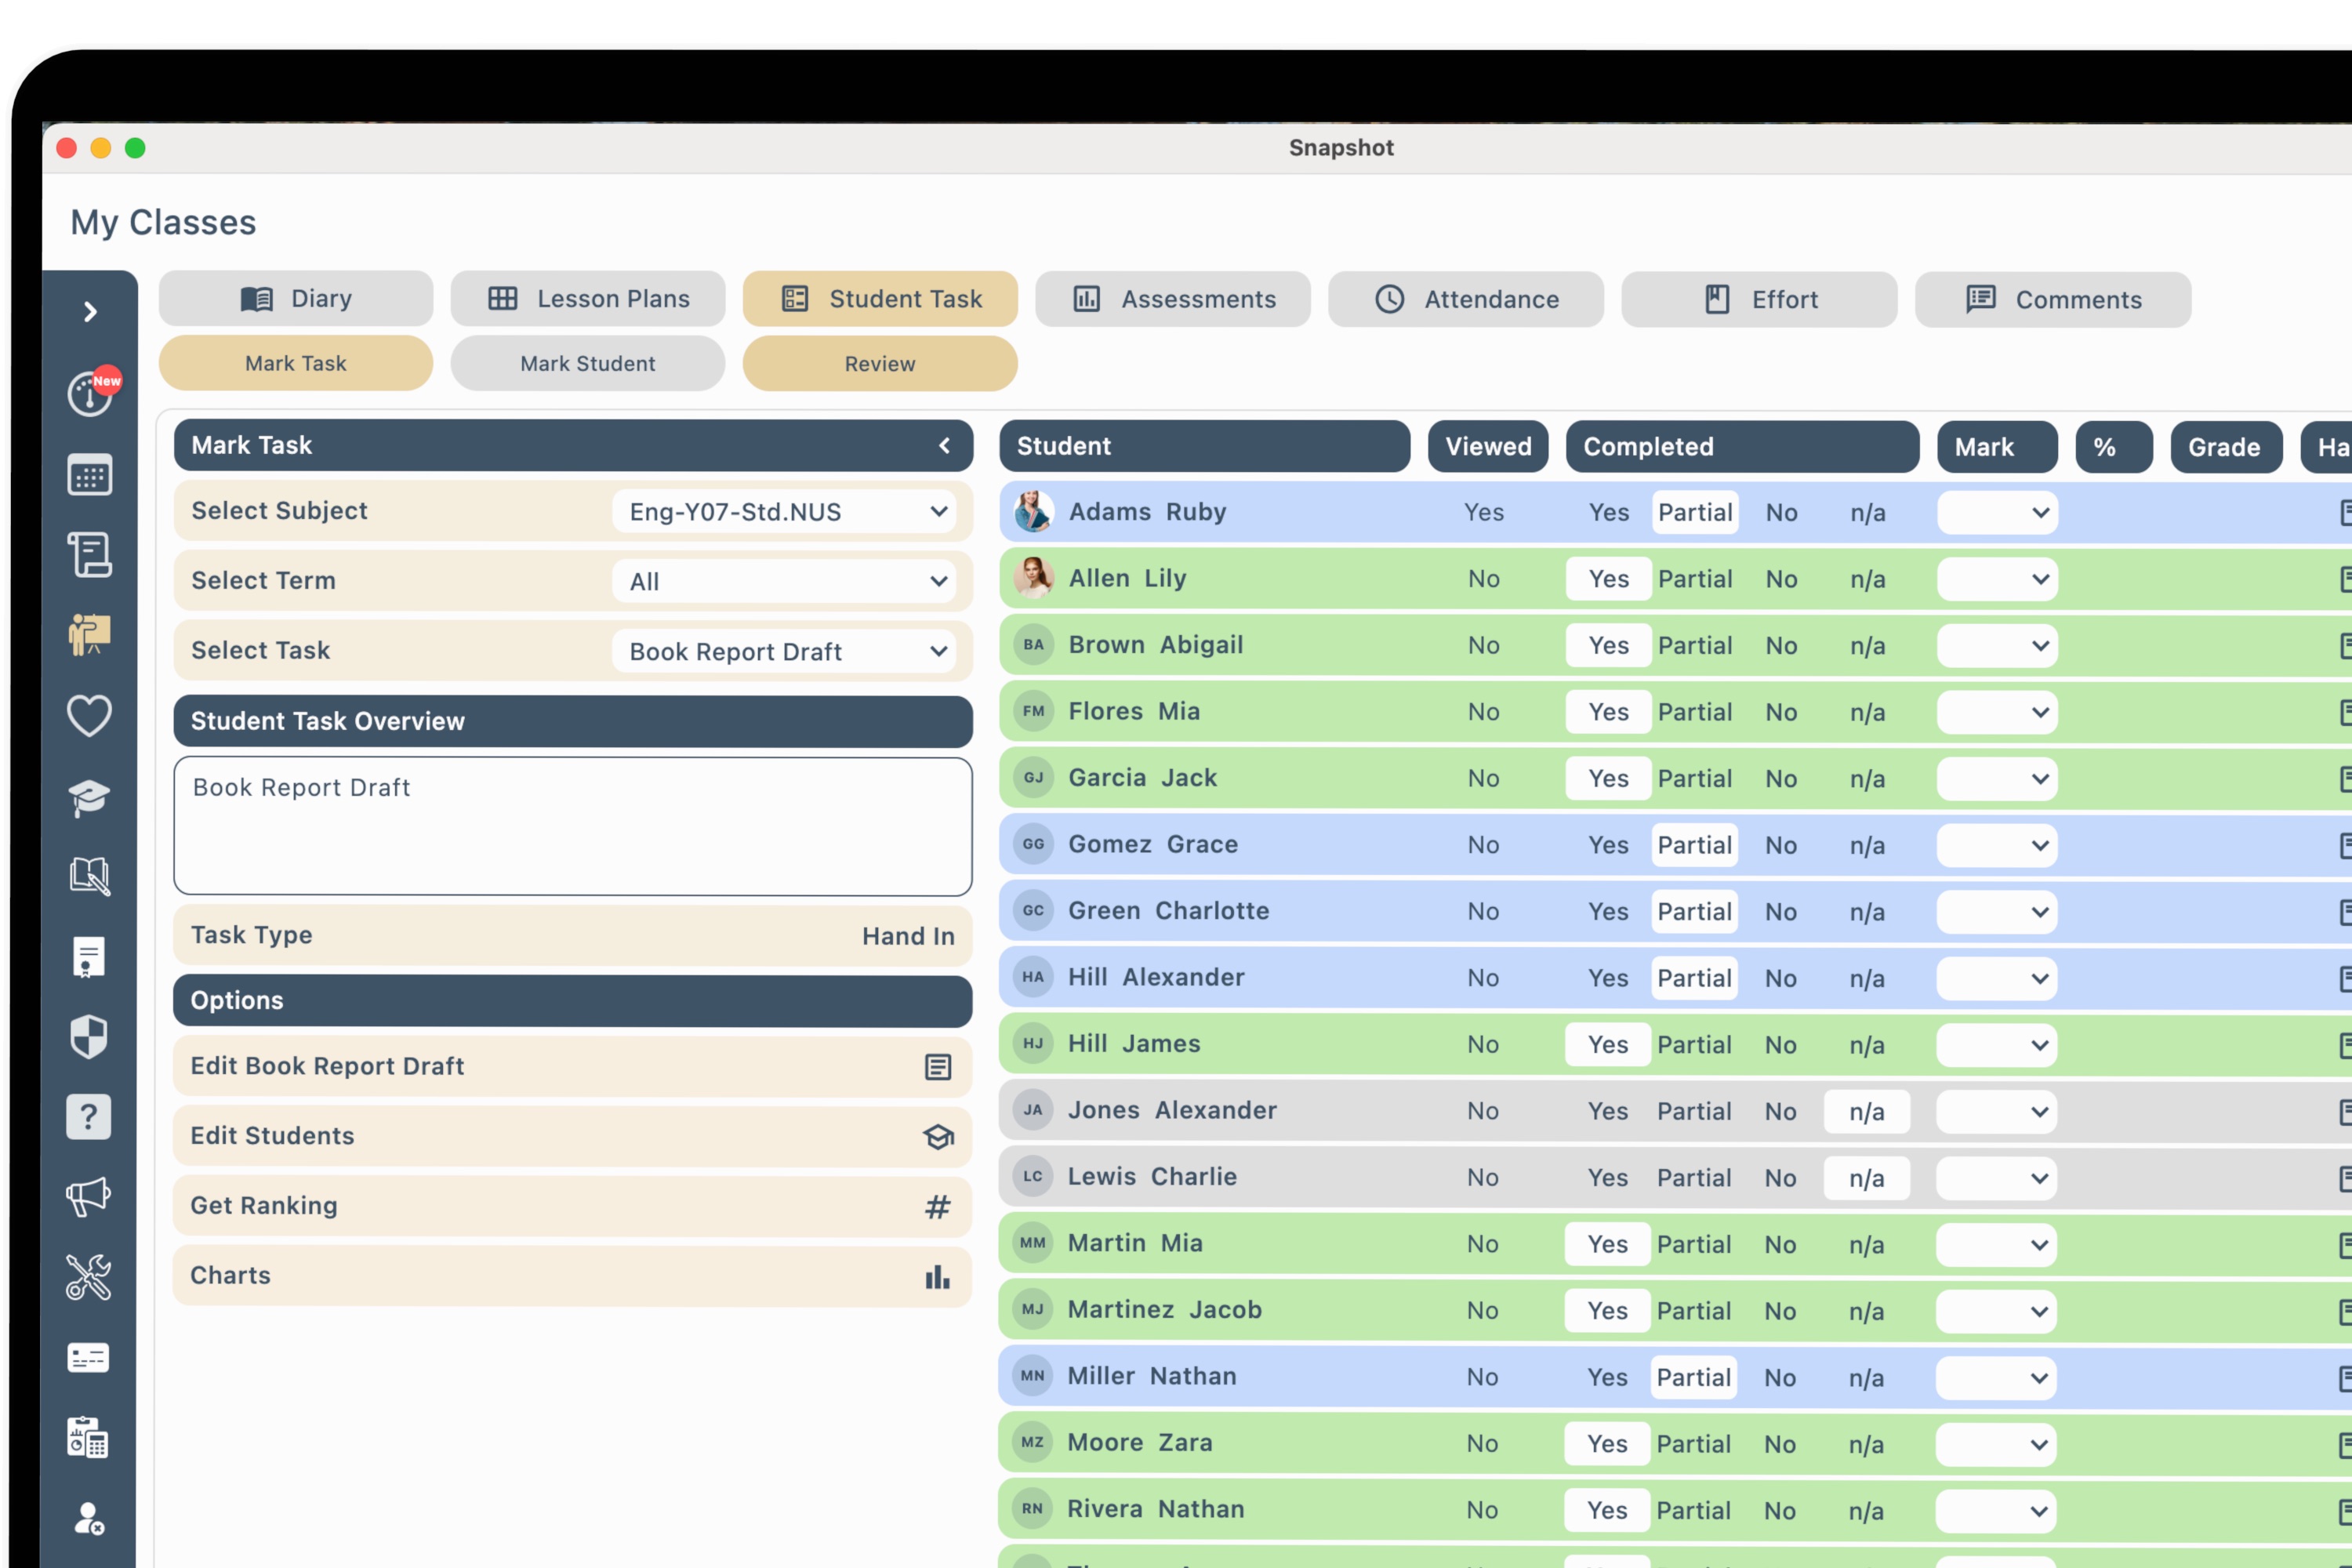Open the heart wellbeing icon in sidebar
The image size is (2352, 1568).
pos(89,716)
